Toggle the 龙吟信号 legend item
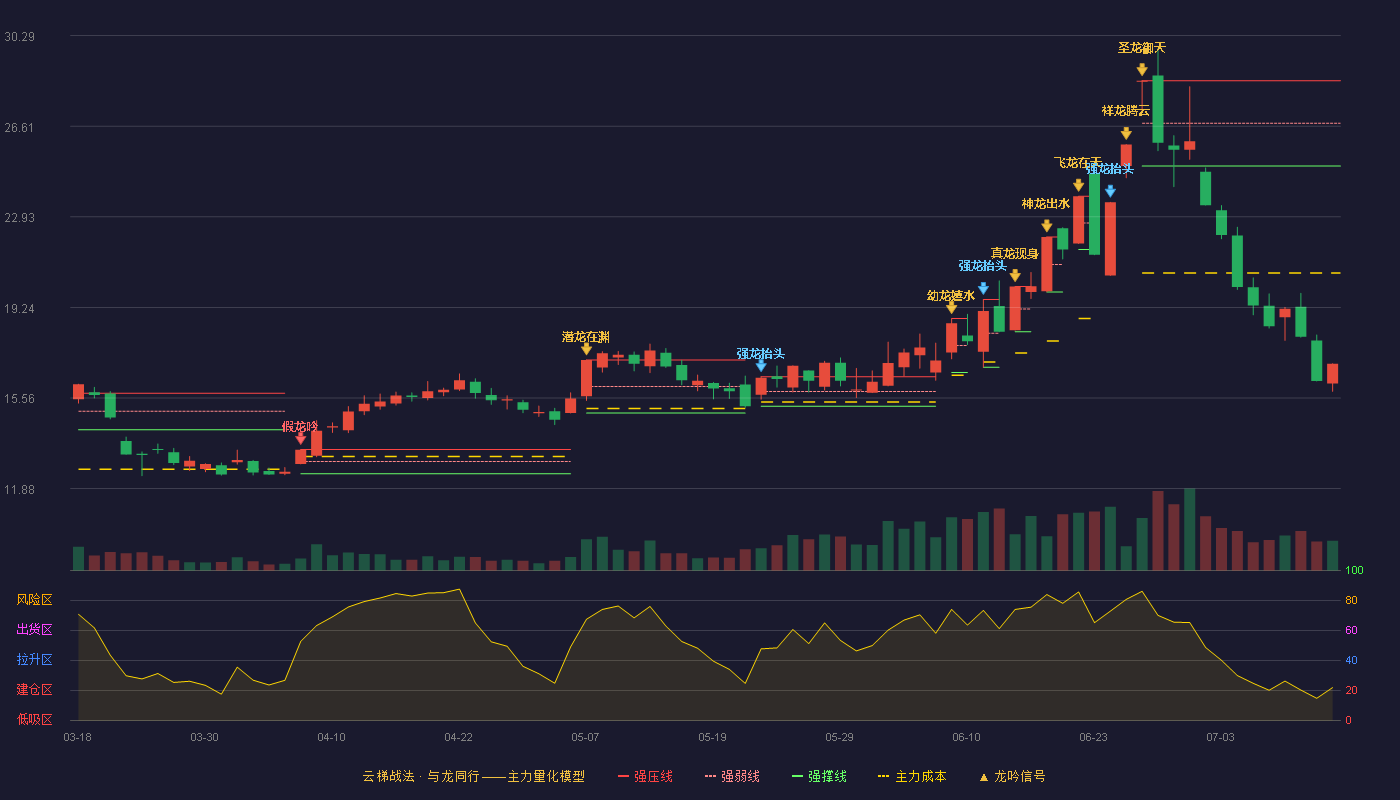This screenshot has width=1400, height=800. coord(1012,776)
